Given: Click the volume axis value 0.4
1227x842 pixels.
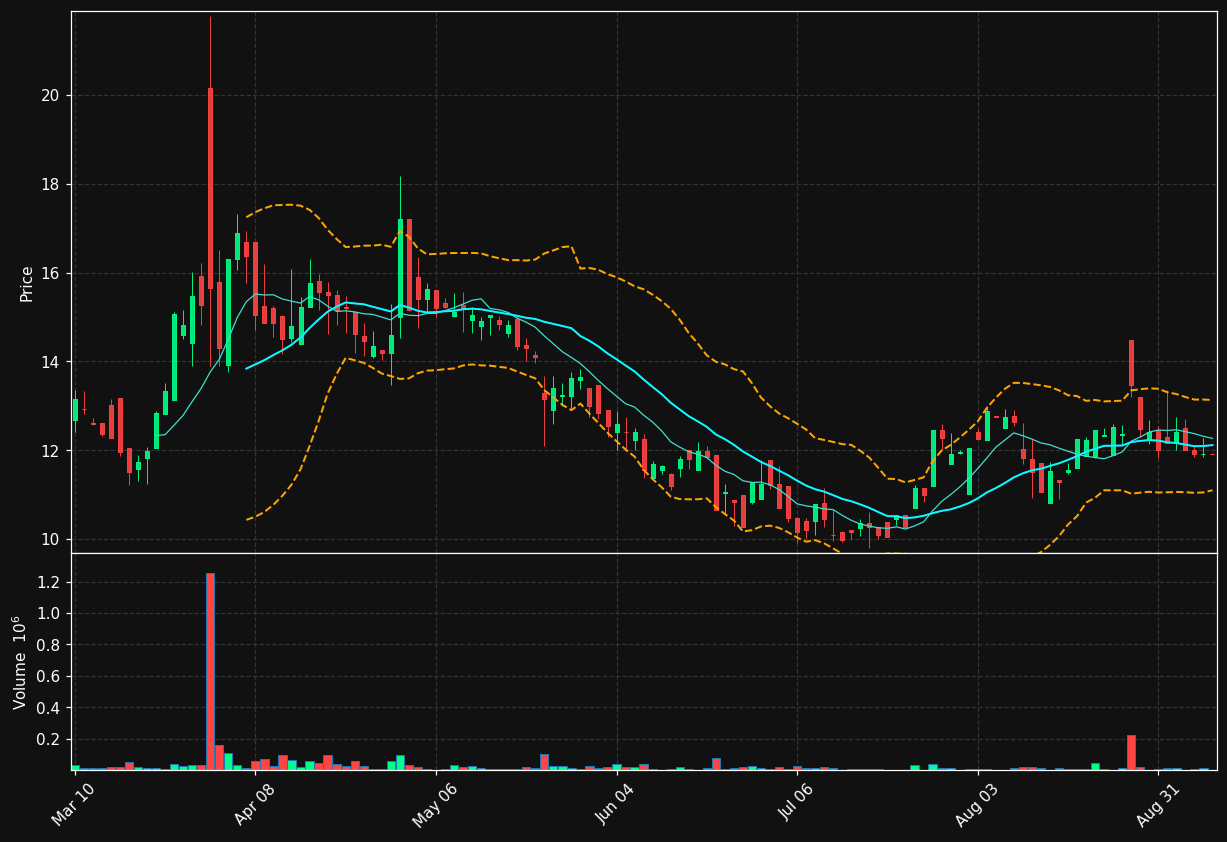Looking at the screenshot, I should (x=49, y=708).
